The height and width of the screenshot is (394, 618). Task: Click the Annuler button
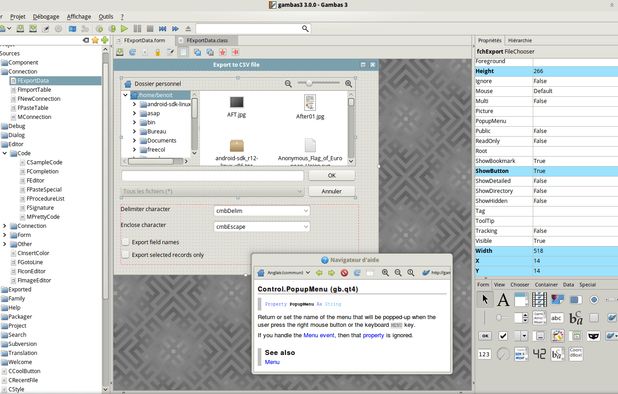coord(331,191)
